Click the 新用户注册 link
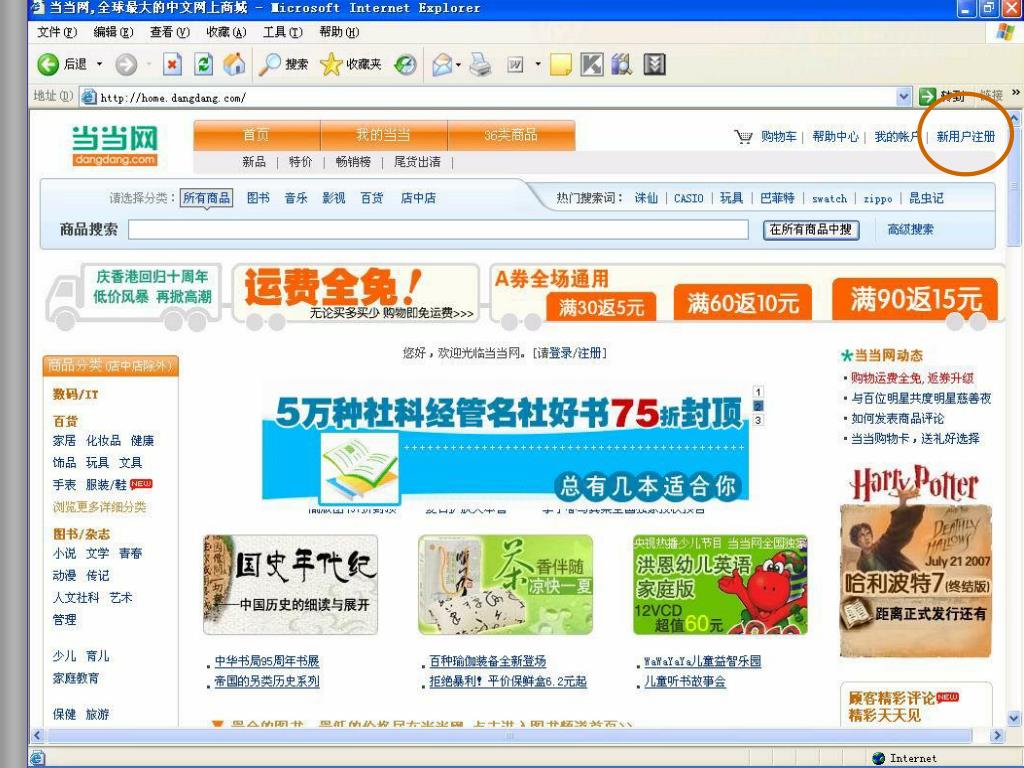Screen dimensions: 1024x768 tap(965, 136)
